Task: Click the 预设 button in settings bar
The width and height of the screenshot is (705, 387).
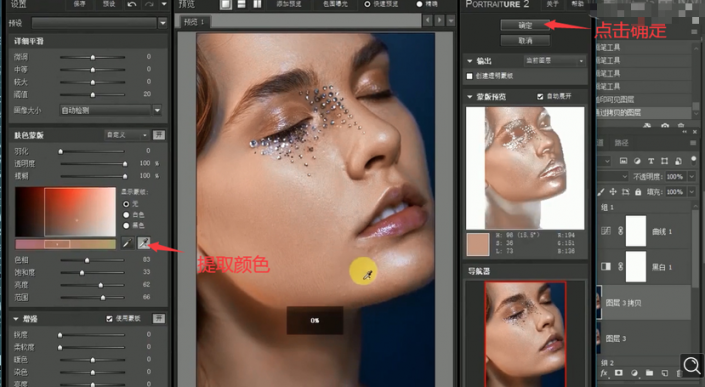Action: click(109, 4)
